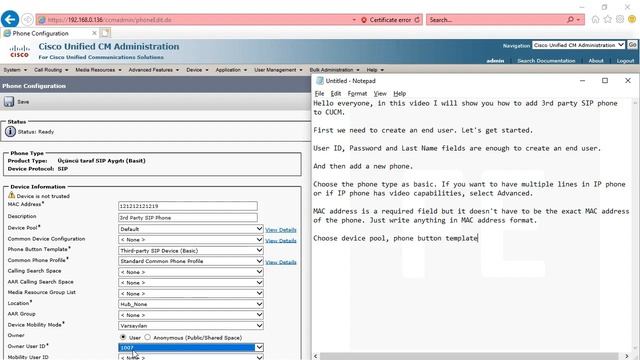
Task: Click Notepad horizontal scrollbar right arrow
Action: coord(627,356)
